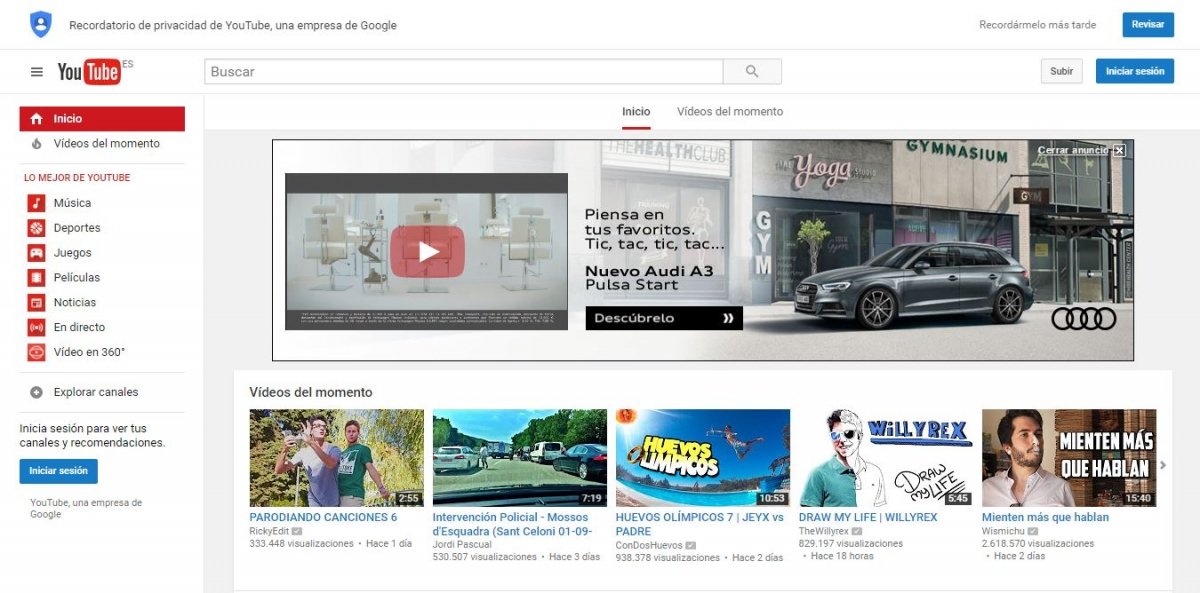The width and height of the screenshot is (1200, 593).
Task: Play the Audi ad video
Action: [x=427, y=251]
